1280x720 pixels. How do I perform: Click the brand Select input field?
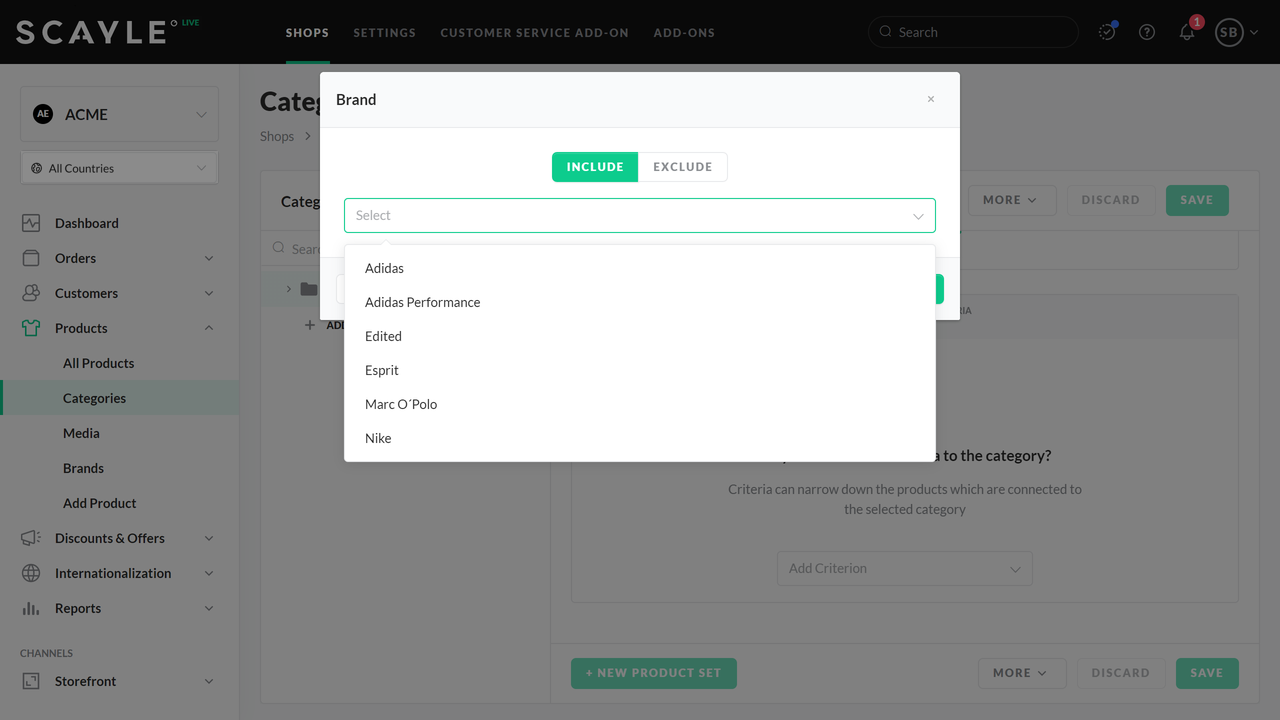(630, 215)
